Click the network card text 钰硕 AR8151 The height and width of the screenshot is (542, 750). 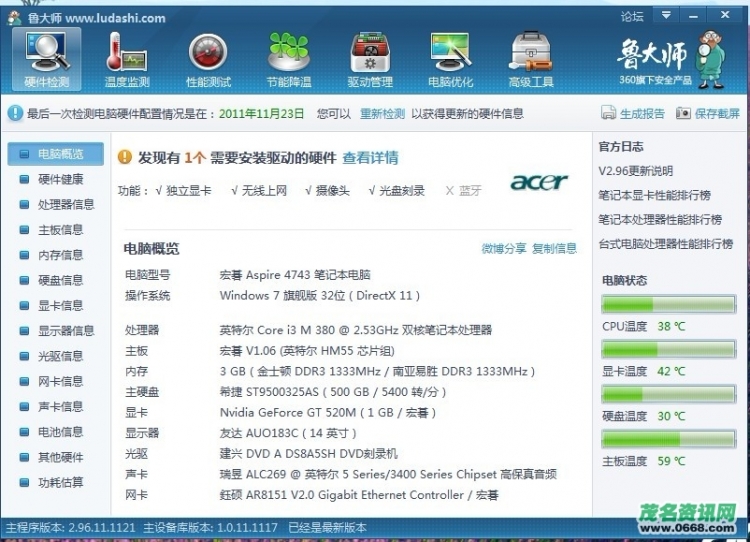pos(255,495)
